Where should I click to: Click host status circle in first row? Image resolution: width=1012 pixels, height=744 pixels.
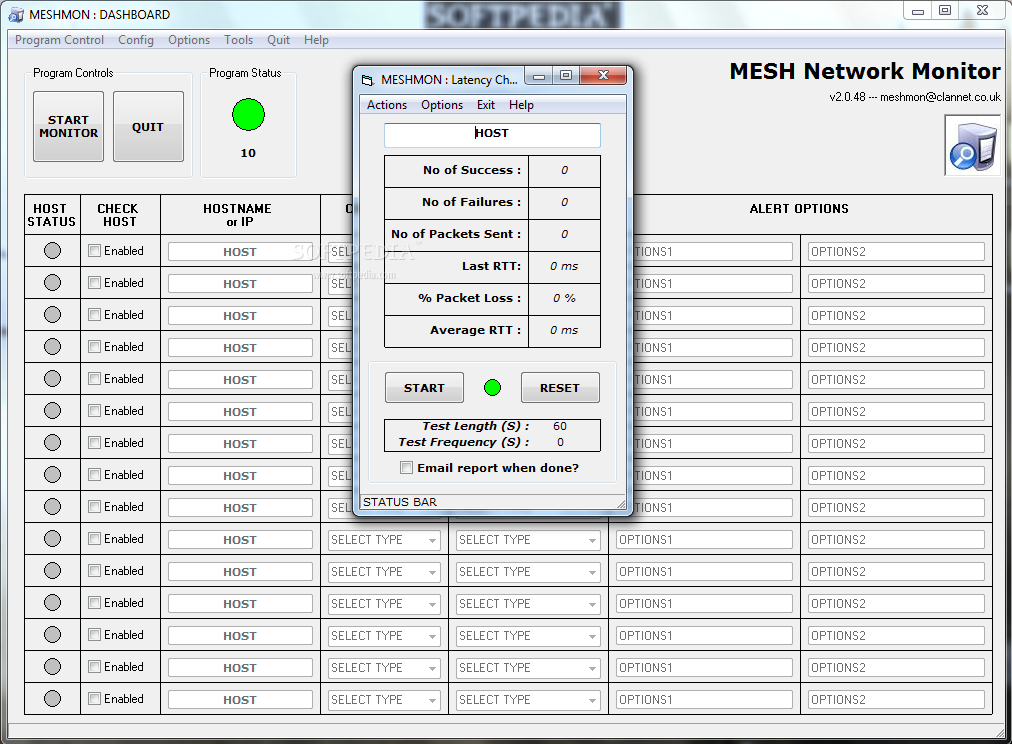52,250
